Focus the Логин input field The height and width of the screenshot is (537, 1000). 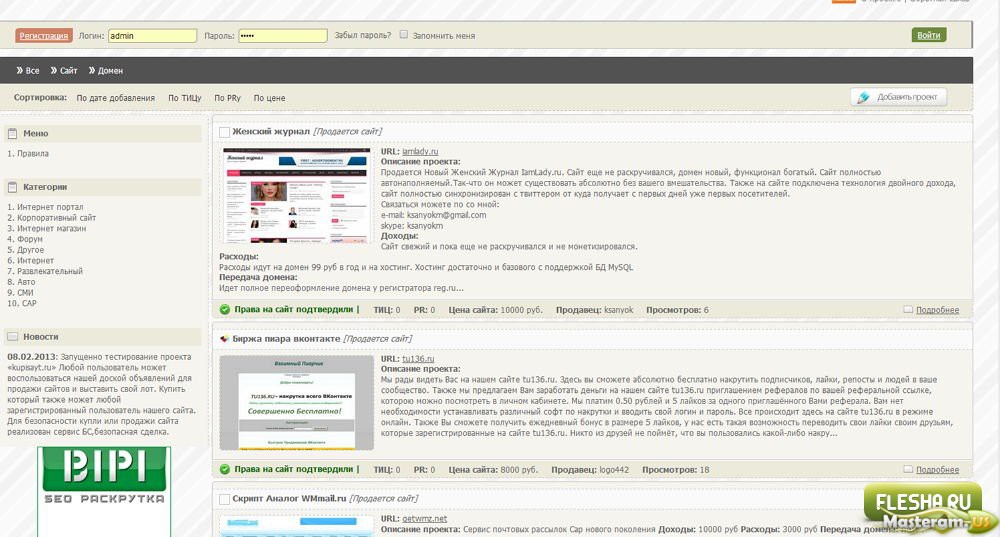pyautogui.click(x=152, y=36)
